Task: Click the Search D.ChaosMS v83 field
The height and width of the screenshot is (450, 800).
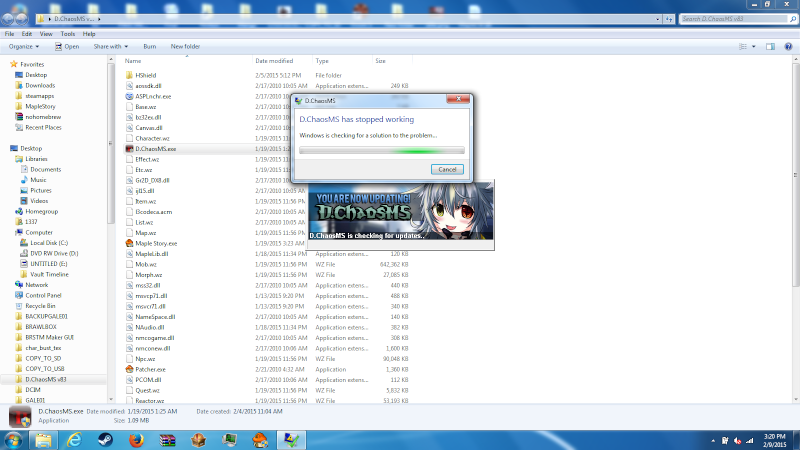Action: 734,19
